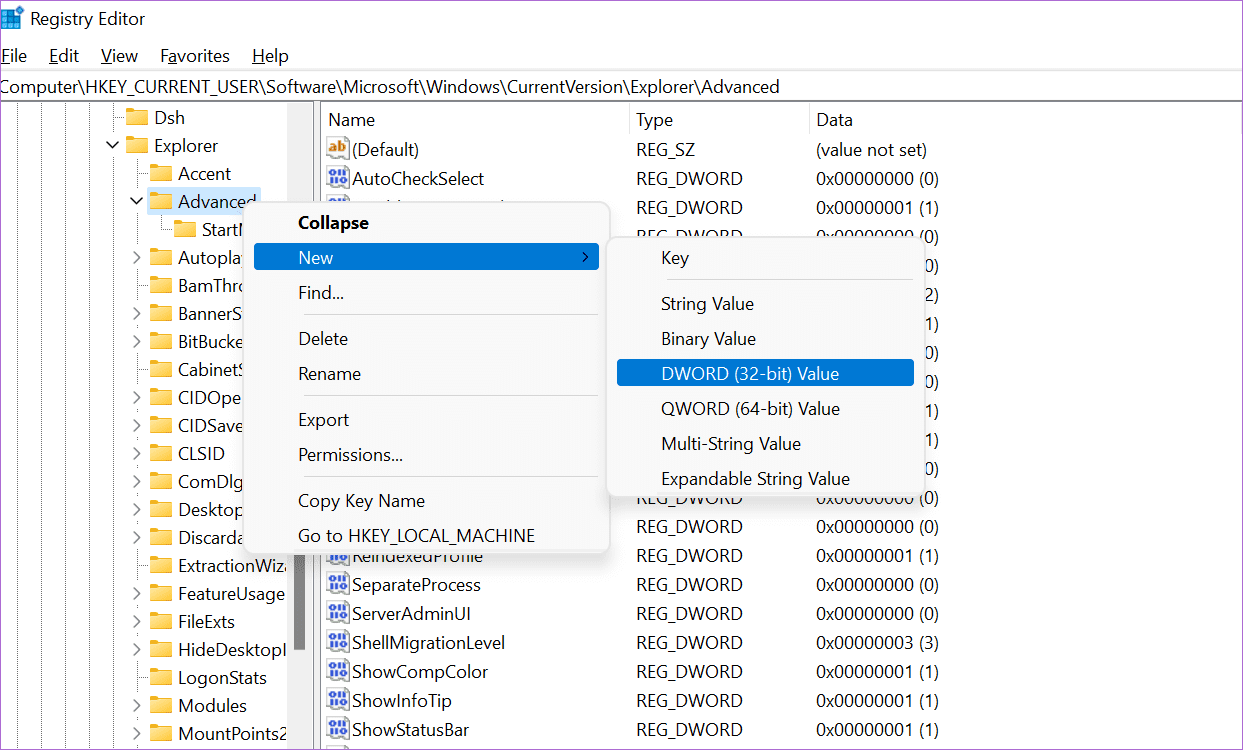Viewport: 1243px width, 750px height.
Task: Select the ShellMigrationLevel data 0x00000003 (3)
Action: pyautogui.click(x=876, y=643)
